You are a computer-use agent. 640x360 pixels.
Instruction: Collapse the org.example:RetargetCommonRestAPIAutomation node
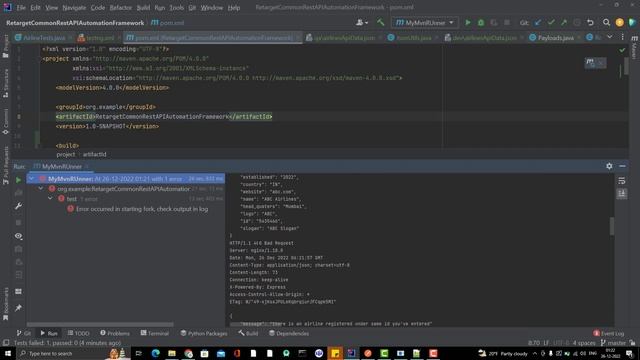pyautogui.click(x=41, y=189)
